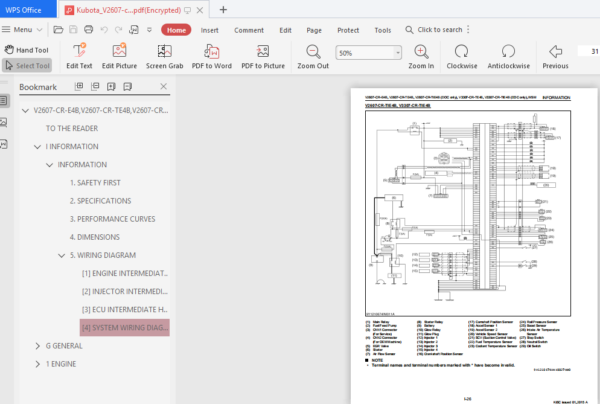The width and height of the screenshot is (600, 404).
Task: Open a new tab with plus button
Action: [223, 10]
